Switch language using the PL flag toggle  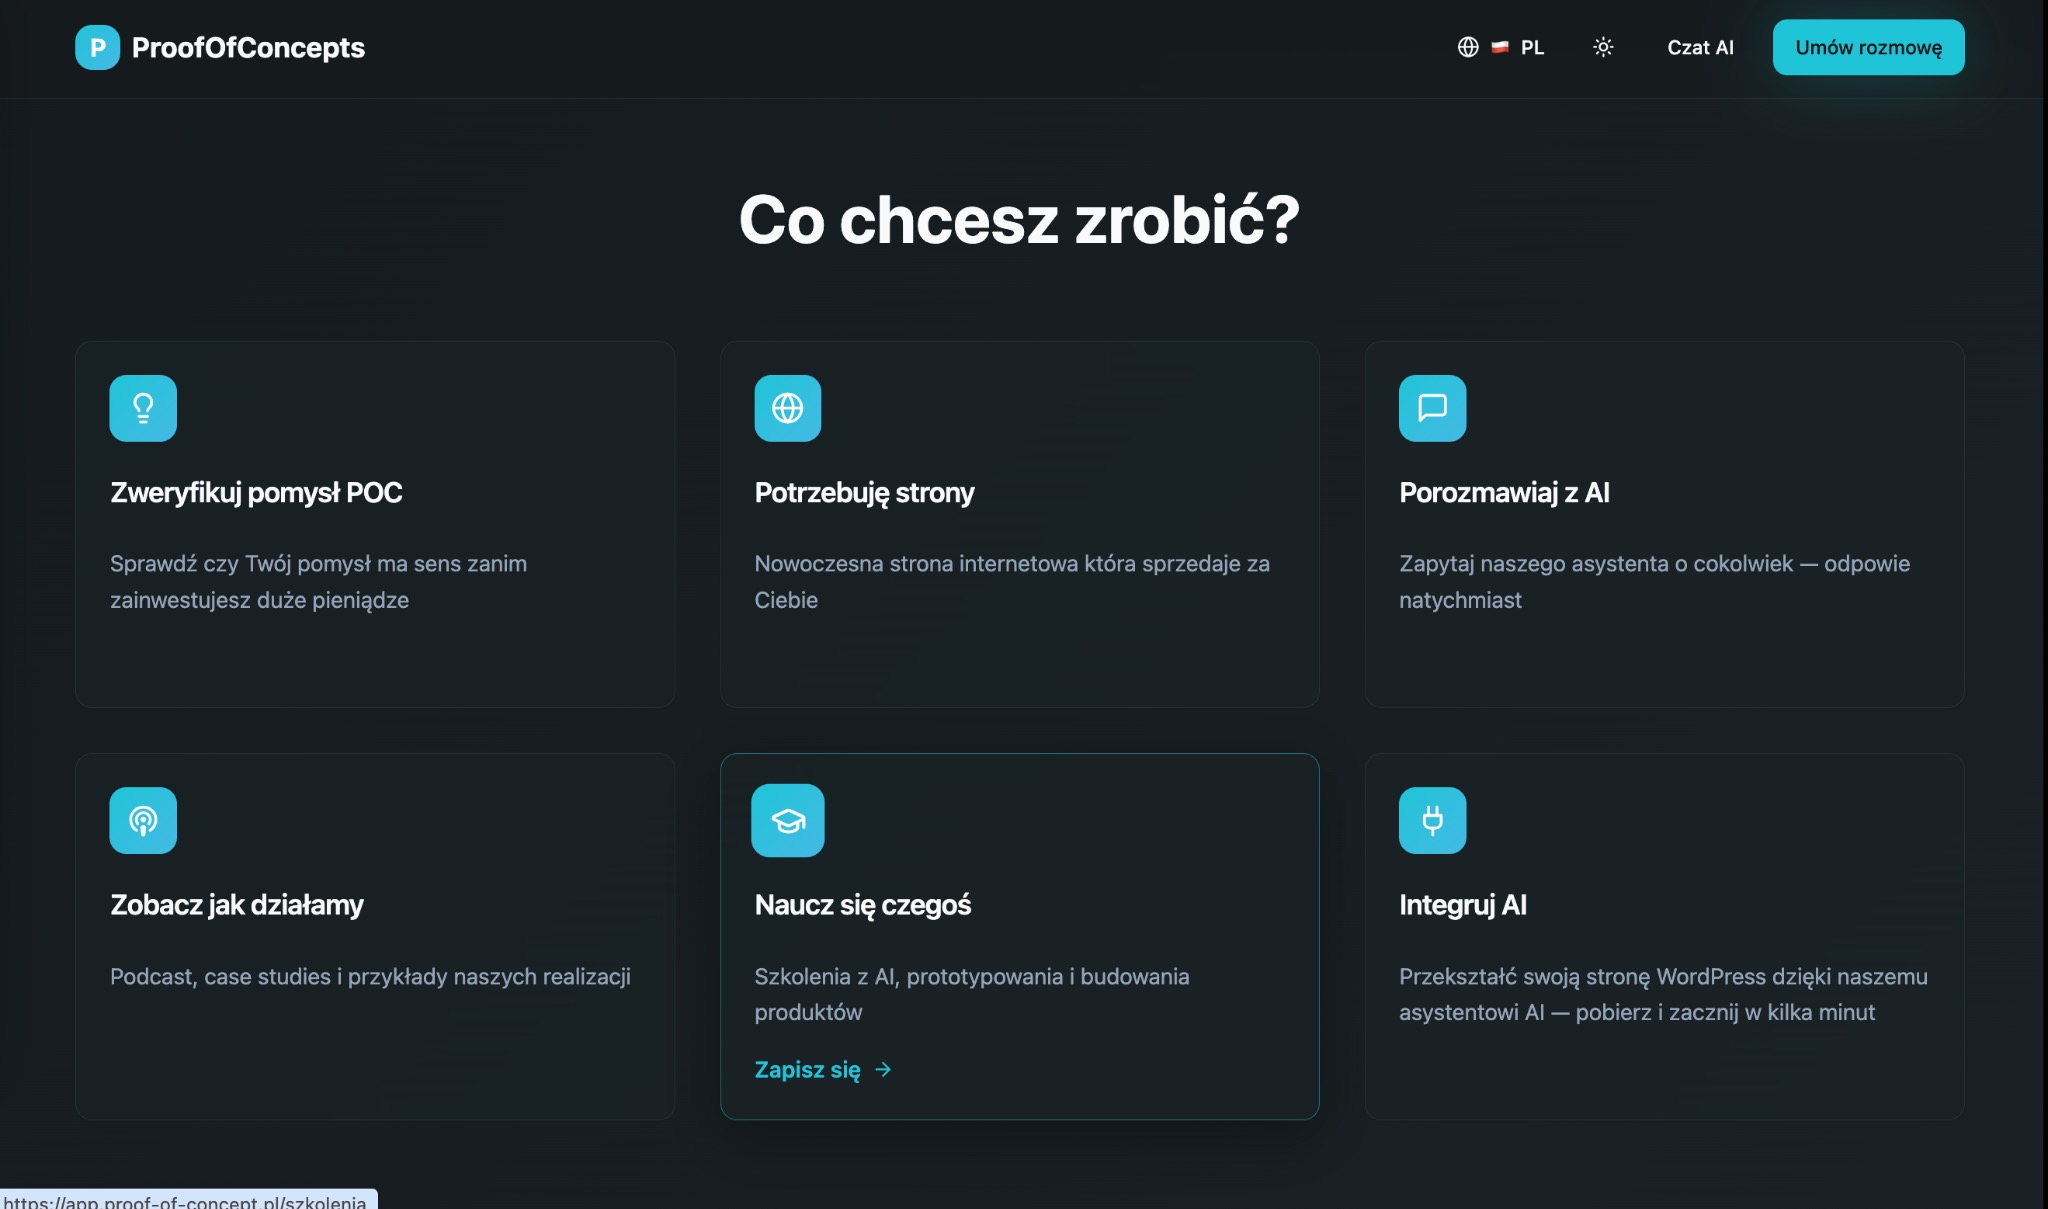(1499, 47)
